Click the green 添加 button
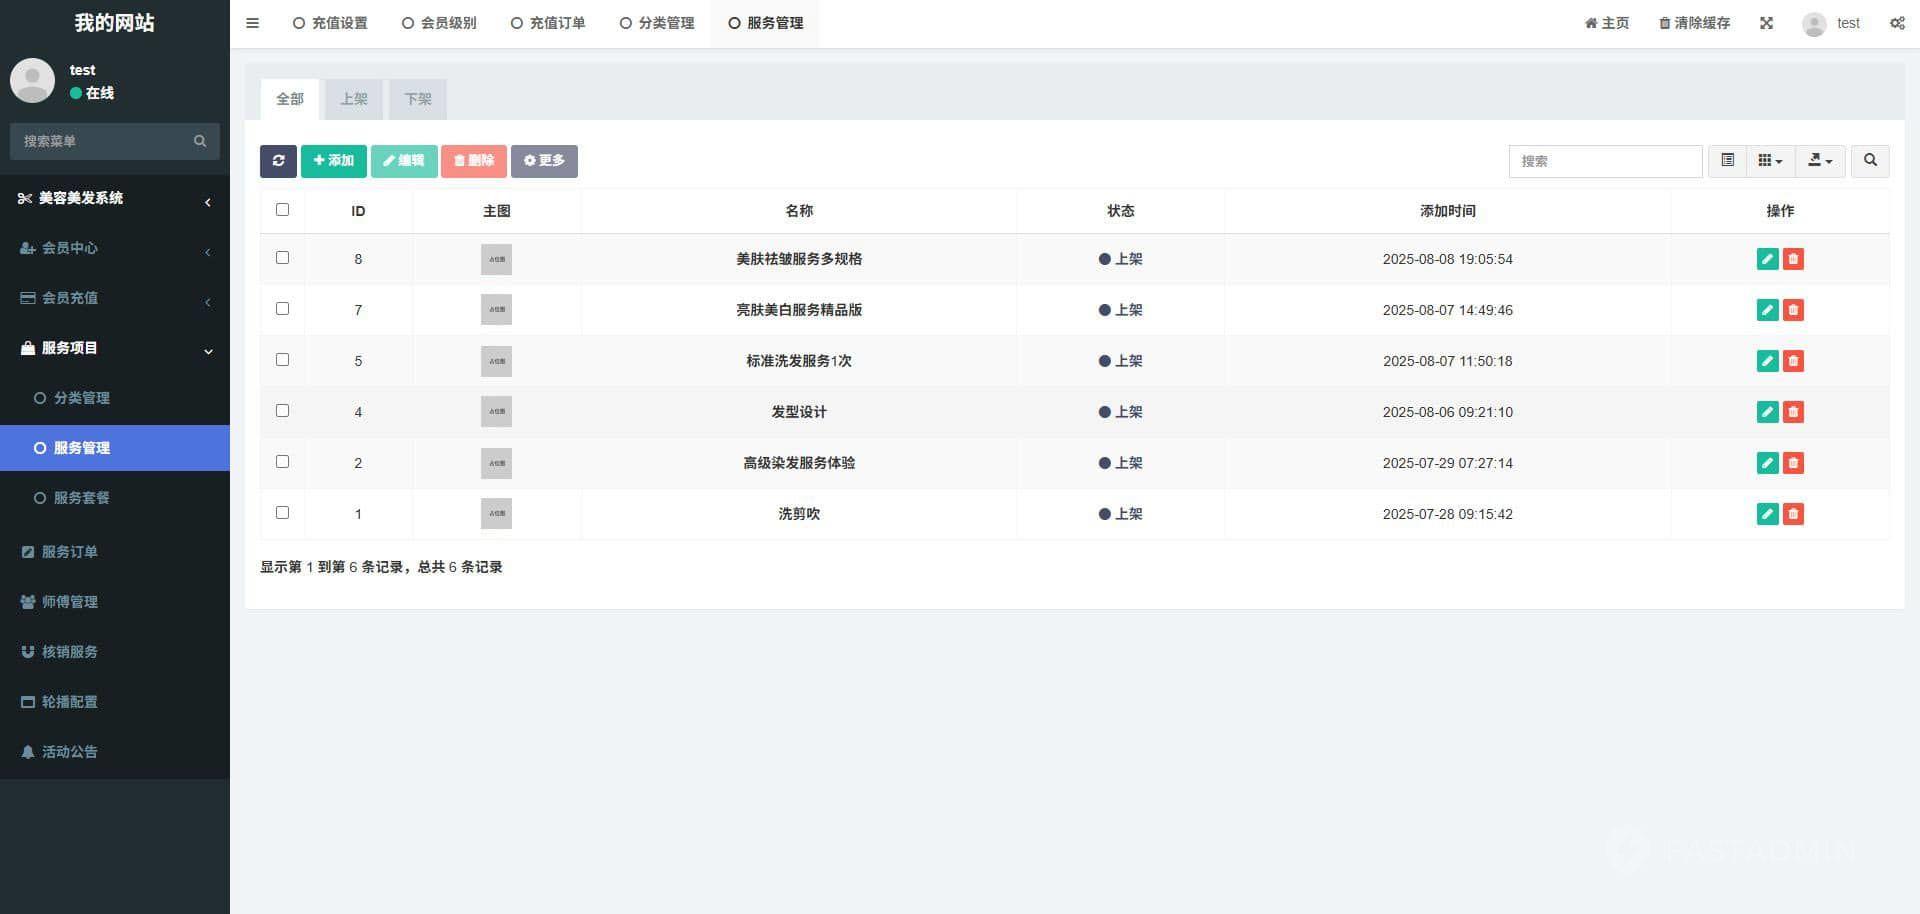Screen dimensions: 1920x914 click(334, 161)
